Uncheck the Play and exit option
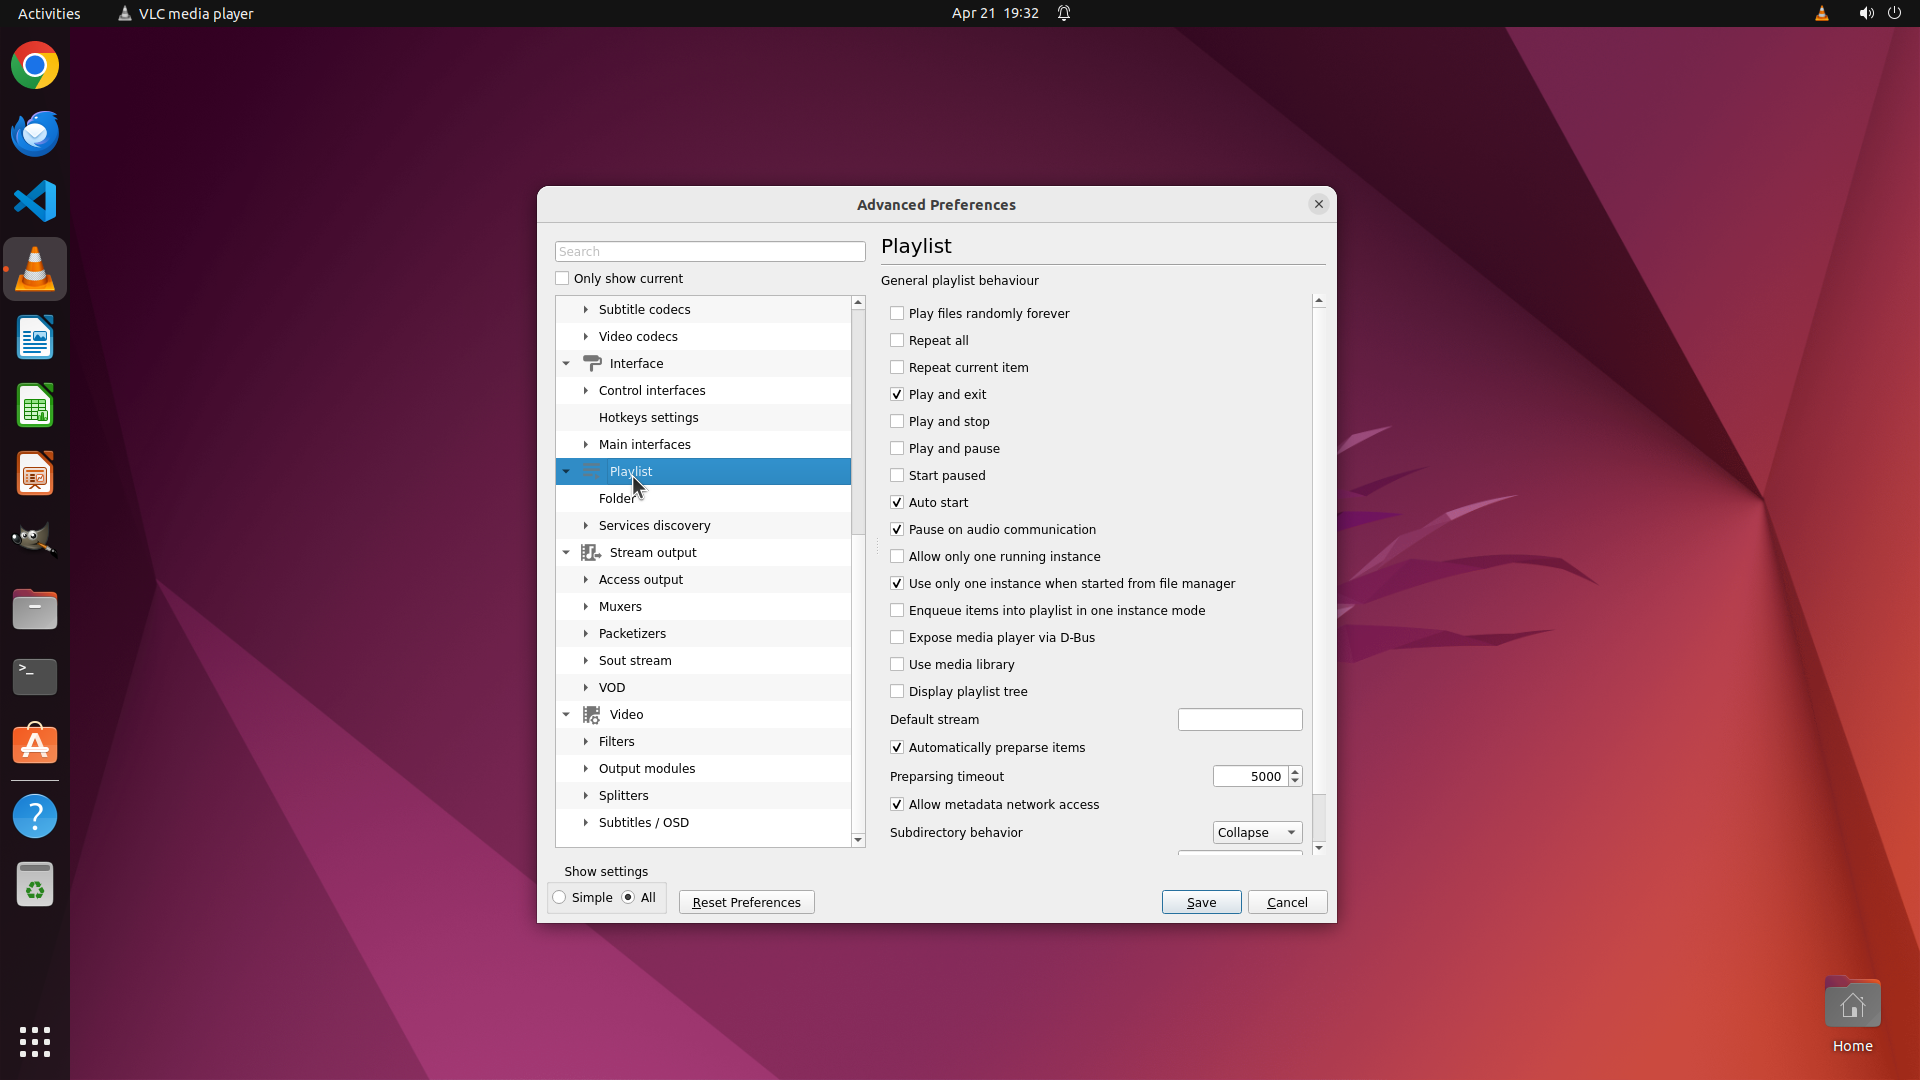This screenshot has height=1080, width=1920. coord(897,394)
